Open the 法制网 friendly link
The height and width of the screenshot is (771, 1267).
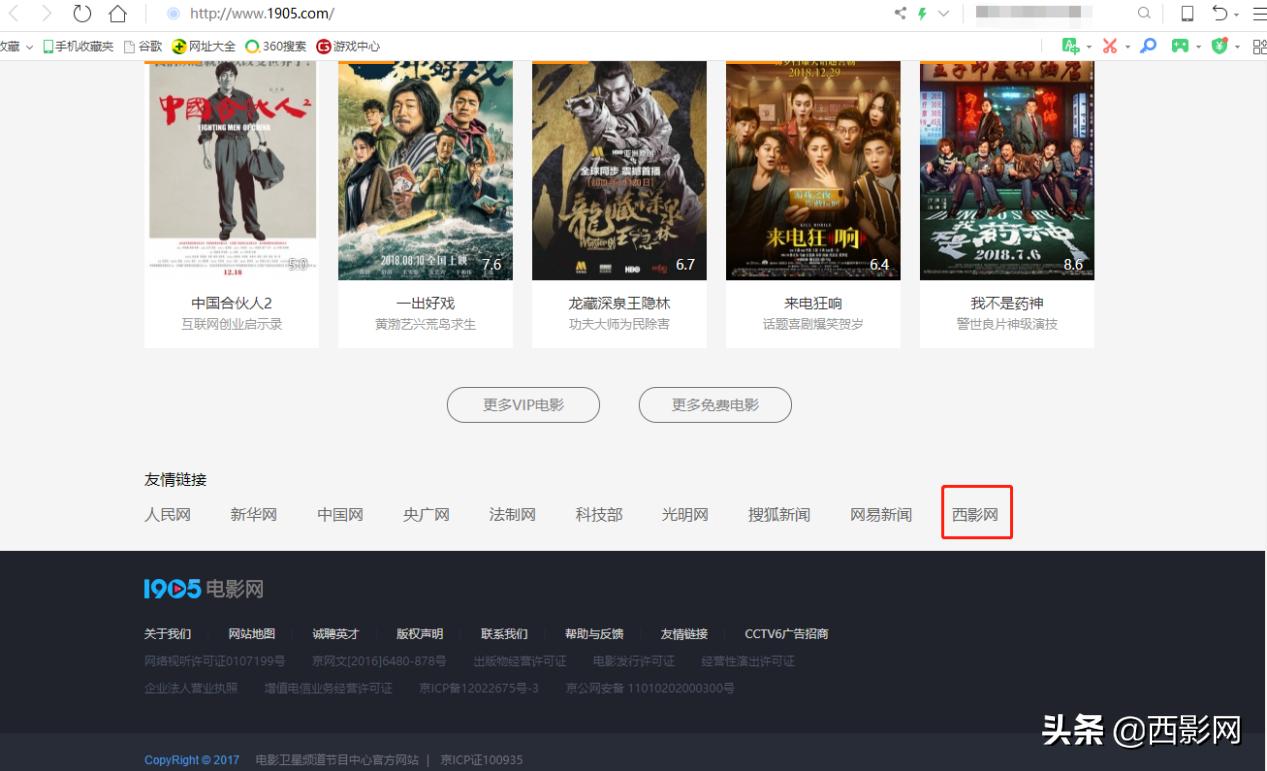512,515
